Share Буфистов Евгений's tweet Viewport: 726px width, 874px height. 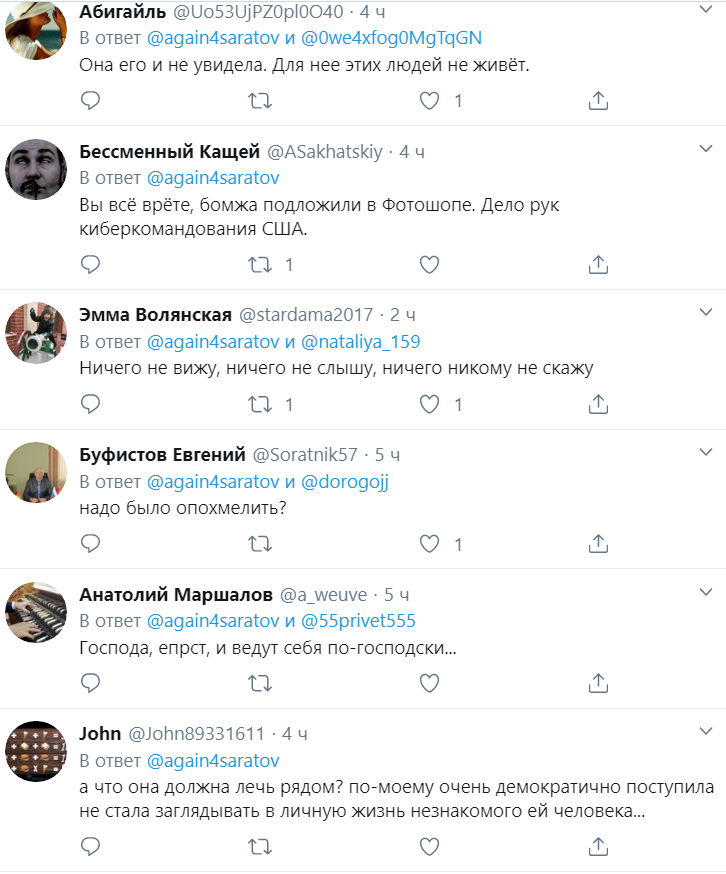coord(598,545)
